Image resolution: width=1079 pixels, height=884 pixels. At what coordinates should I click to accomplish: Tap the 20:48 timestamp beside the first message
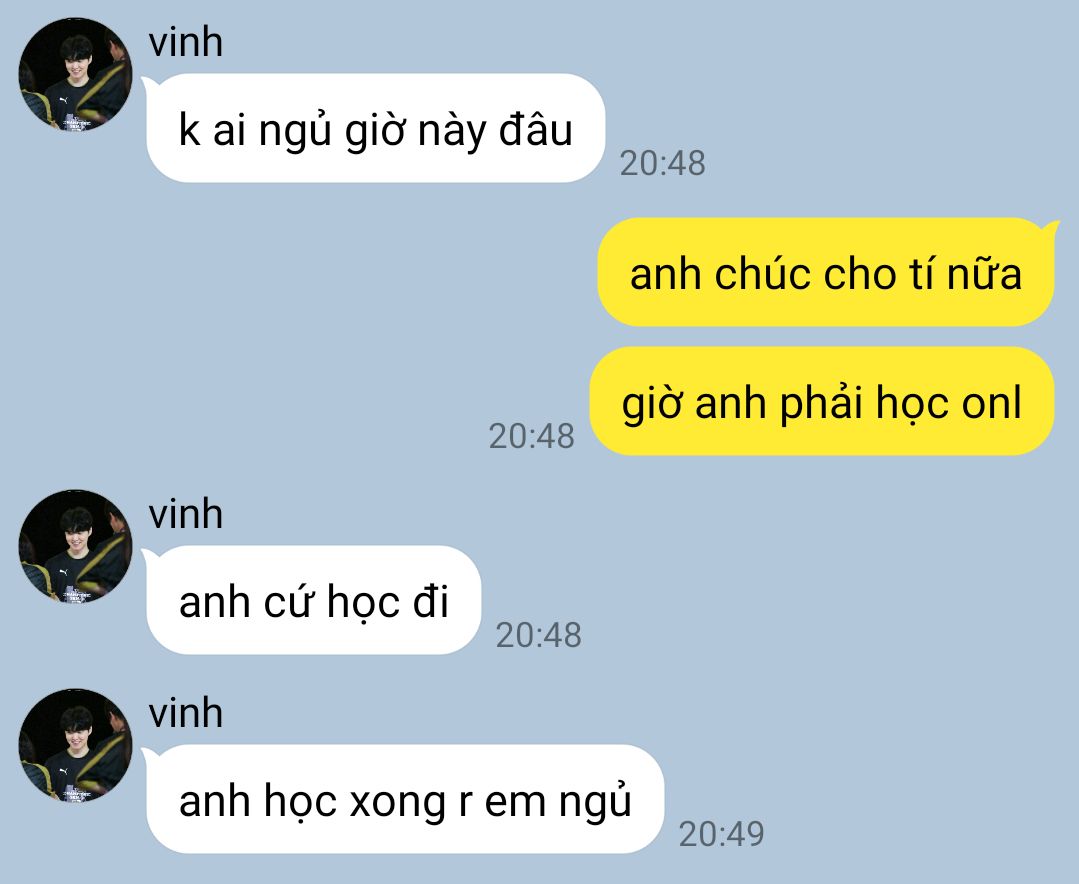pos(663,164)
